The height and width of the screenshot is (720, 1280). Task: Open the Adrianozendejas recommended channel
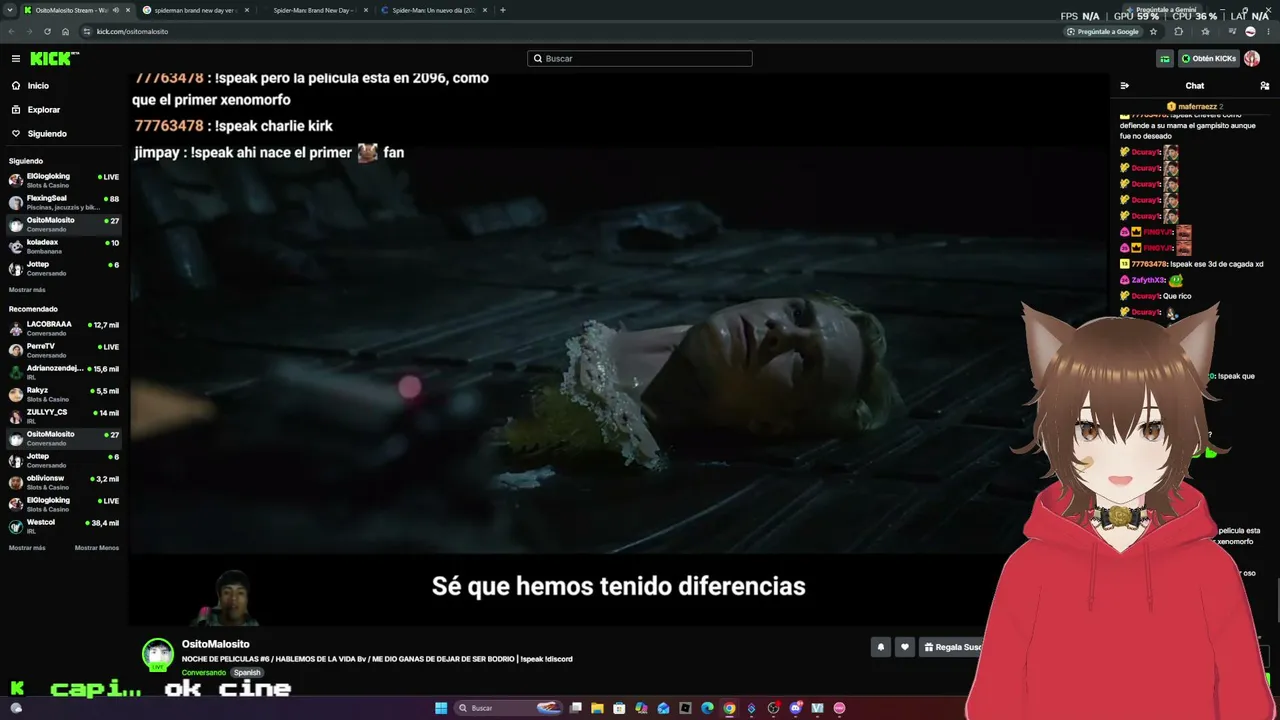[x=64, y=372]
